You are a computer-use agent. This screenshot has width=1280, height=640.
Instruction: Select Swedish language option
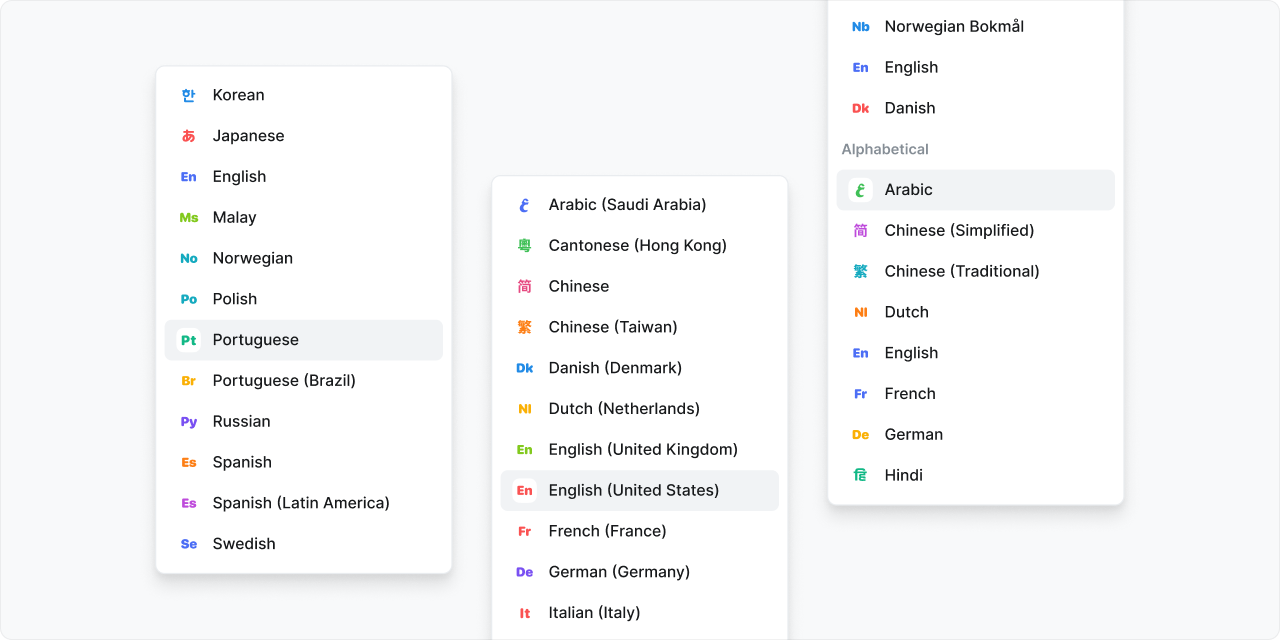[304, 544]
